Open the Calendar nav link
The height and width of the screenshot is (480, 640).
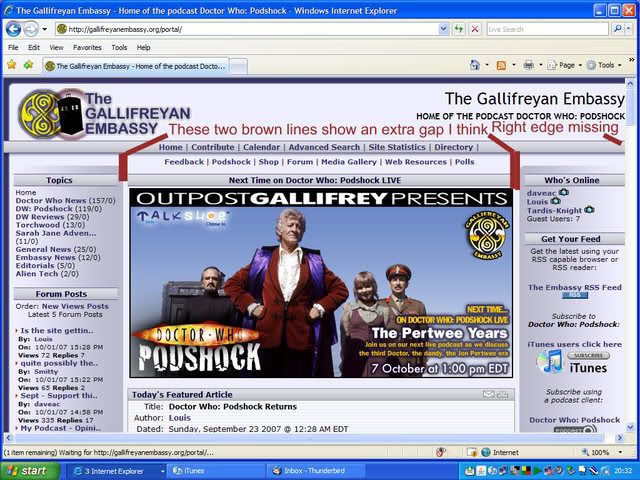click(261, 147)
